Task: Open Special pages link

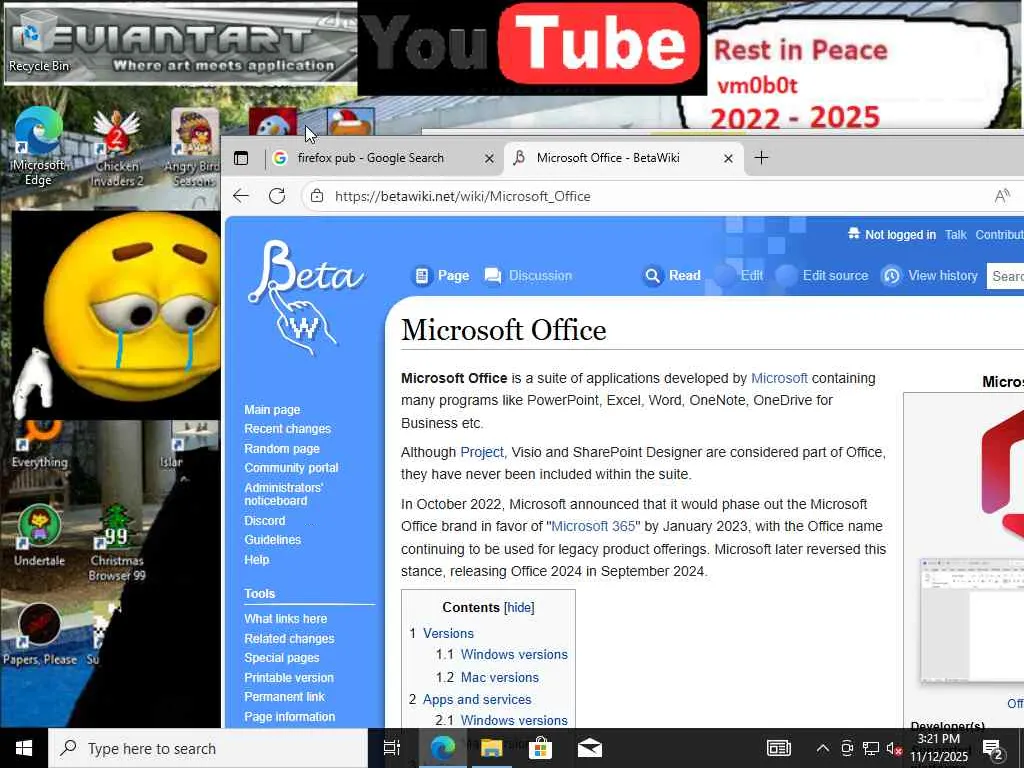Action: 282,658
